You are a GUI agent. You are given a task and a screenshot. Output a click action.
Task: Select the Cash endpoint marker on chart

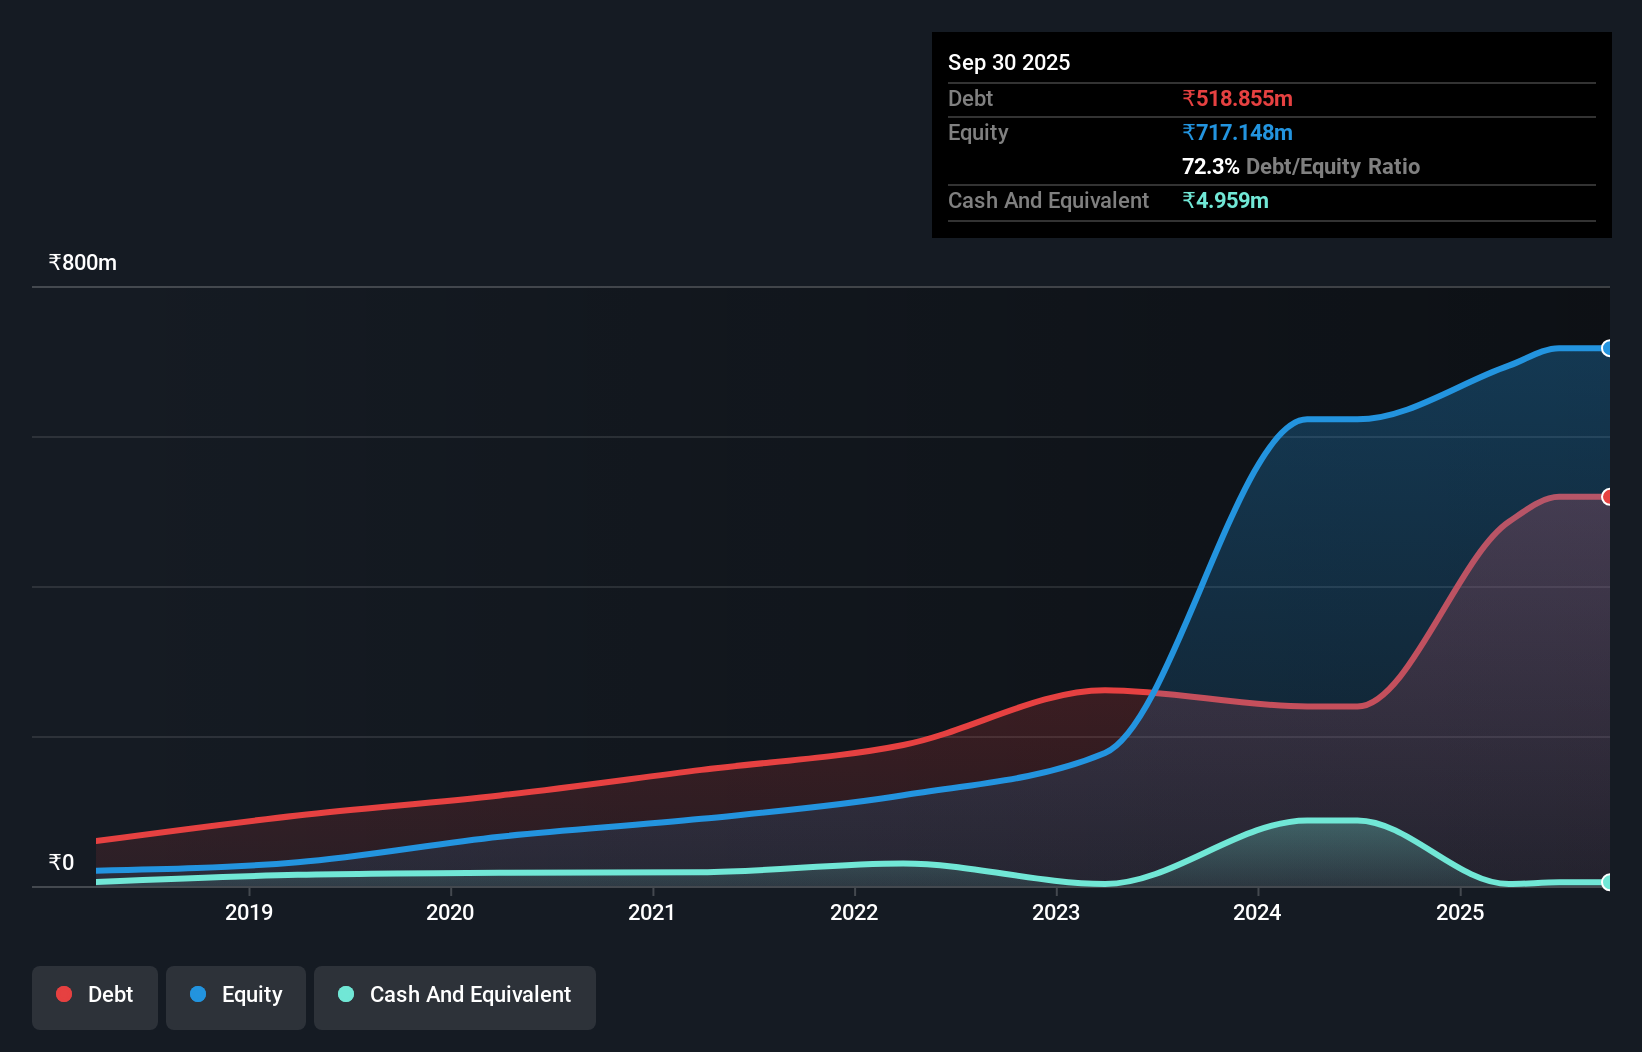1607,882
